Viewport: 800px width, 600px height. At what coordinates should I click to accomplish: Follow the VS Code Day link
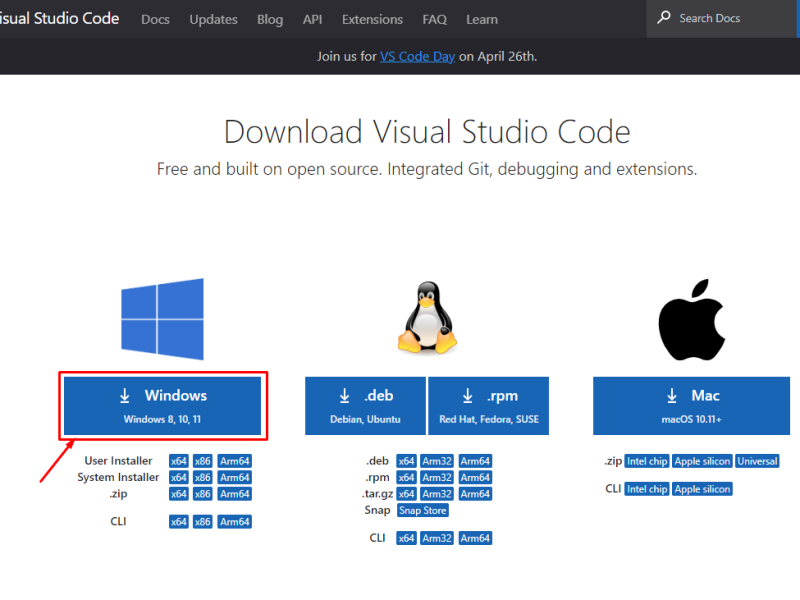pyautogui.click(x=417, y=56)
